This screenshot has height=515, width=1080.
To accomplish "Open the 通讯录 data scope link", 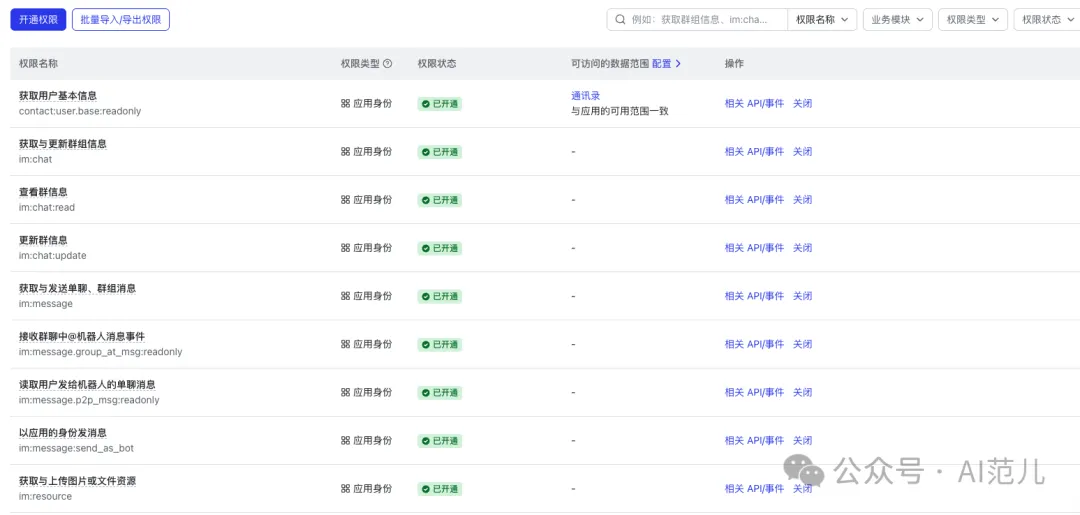I will [585, 96].
